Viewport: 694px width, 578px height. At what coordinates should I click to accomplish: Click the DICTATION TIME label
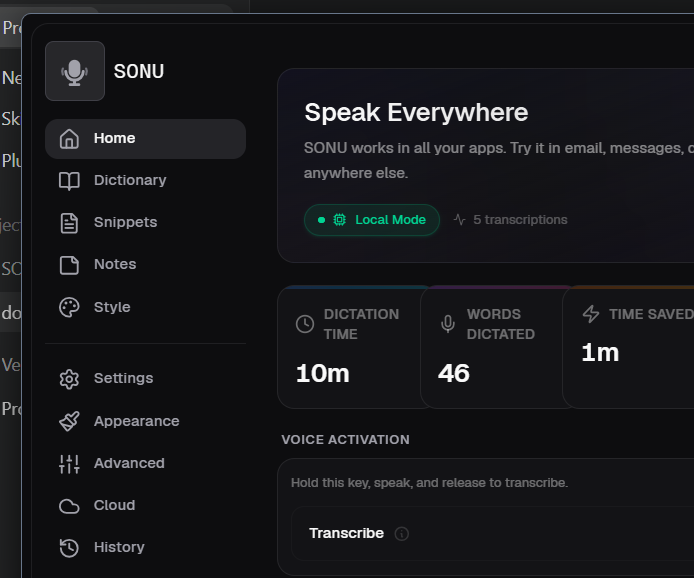coord(361,324)
